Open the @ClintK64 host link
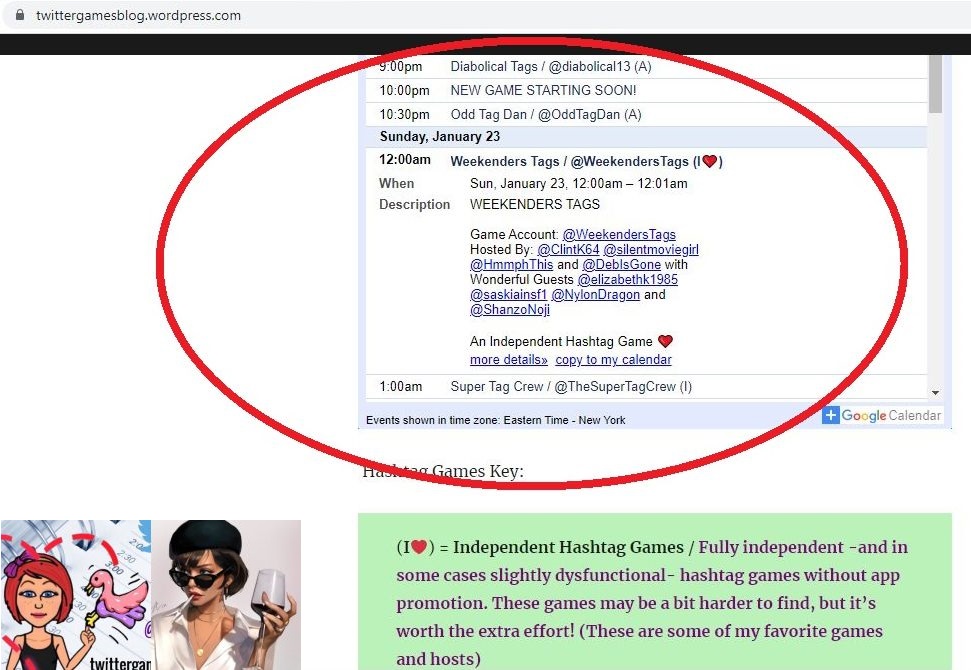Image resolution: width=971 pixels, height=670 pixels. (568, 250)
